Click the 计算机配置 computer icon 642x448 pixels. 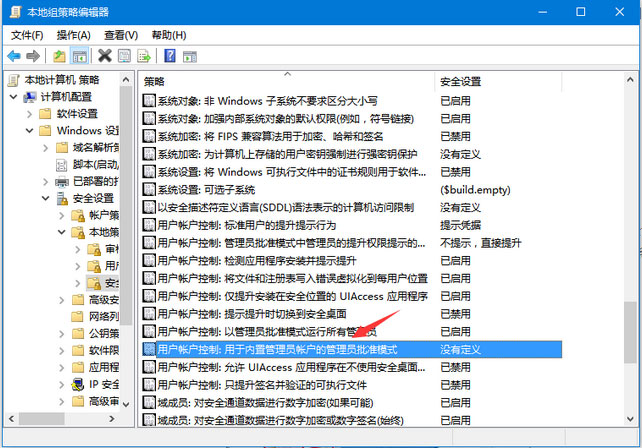[x=30, y=97]
